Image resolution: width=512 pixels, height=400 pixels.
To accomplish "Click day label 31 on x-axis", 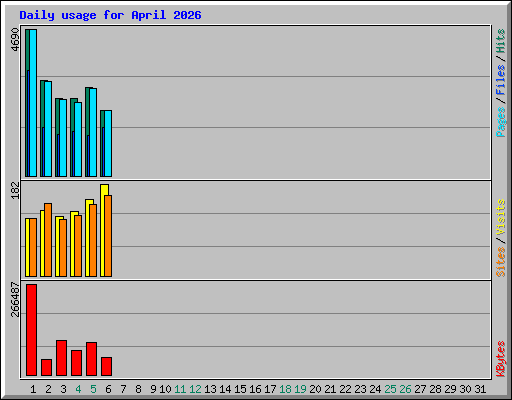I will click(480, 389).
